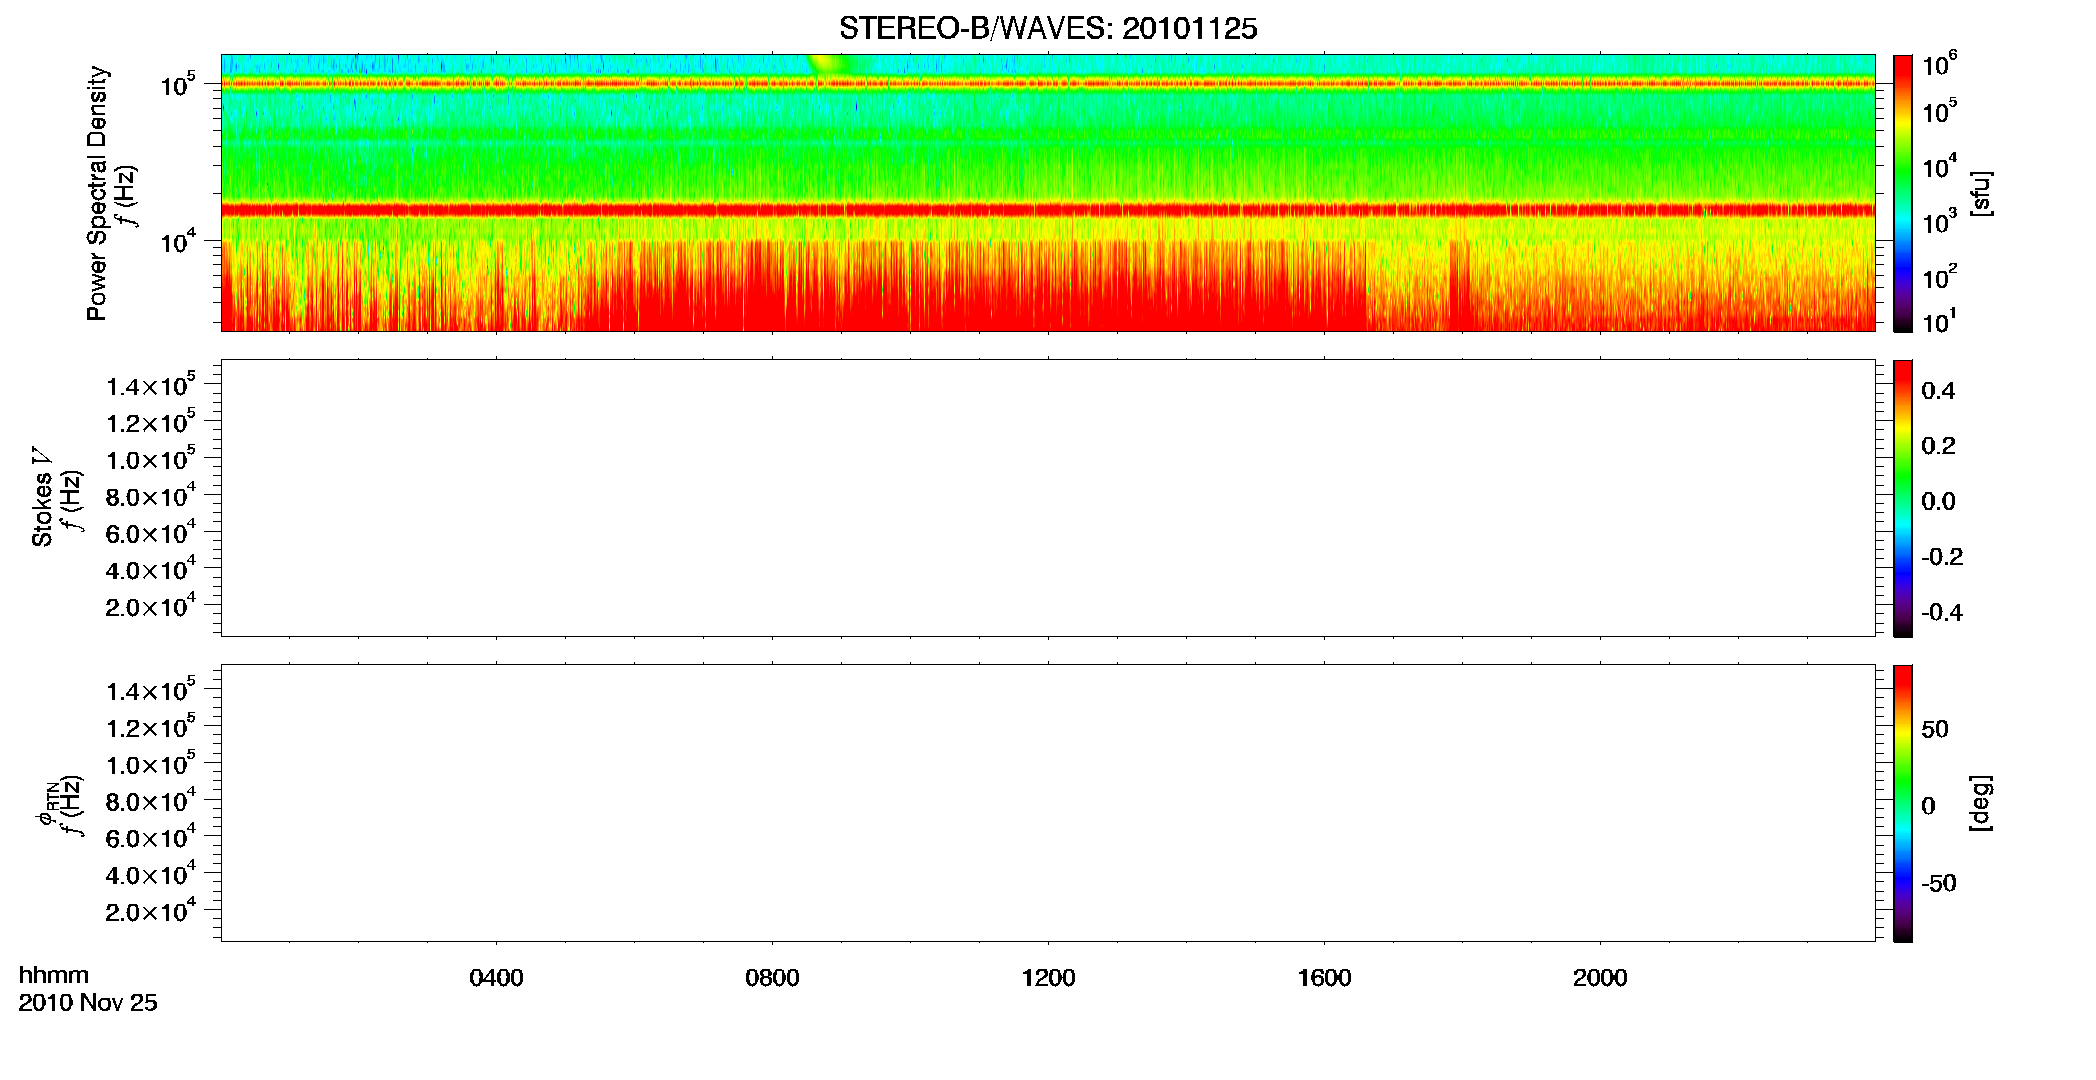
Task: Click the 10^1 tick on sfu color bar
Action: click(1940, 321)
